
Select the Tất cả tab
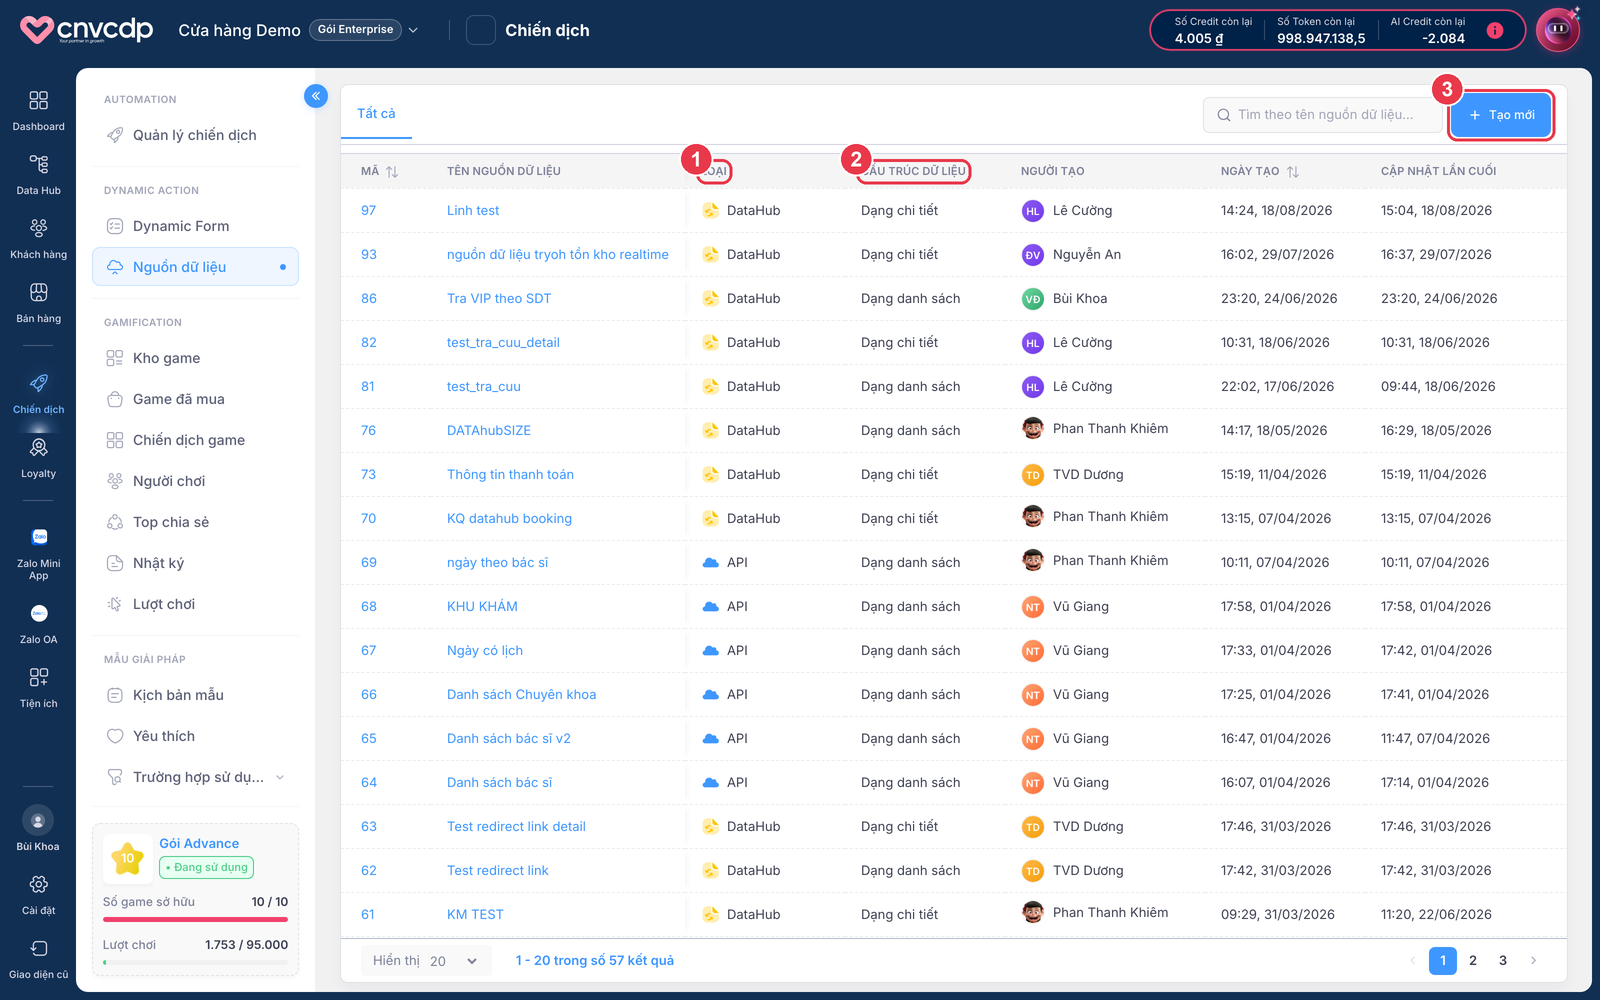point(376,113)
